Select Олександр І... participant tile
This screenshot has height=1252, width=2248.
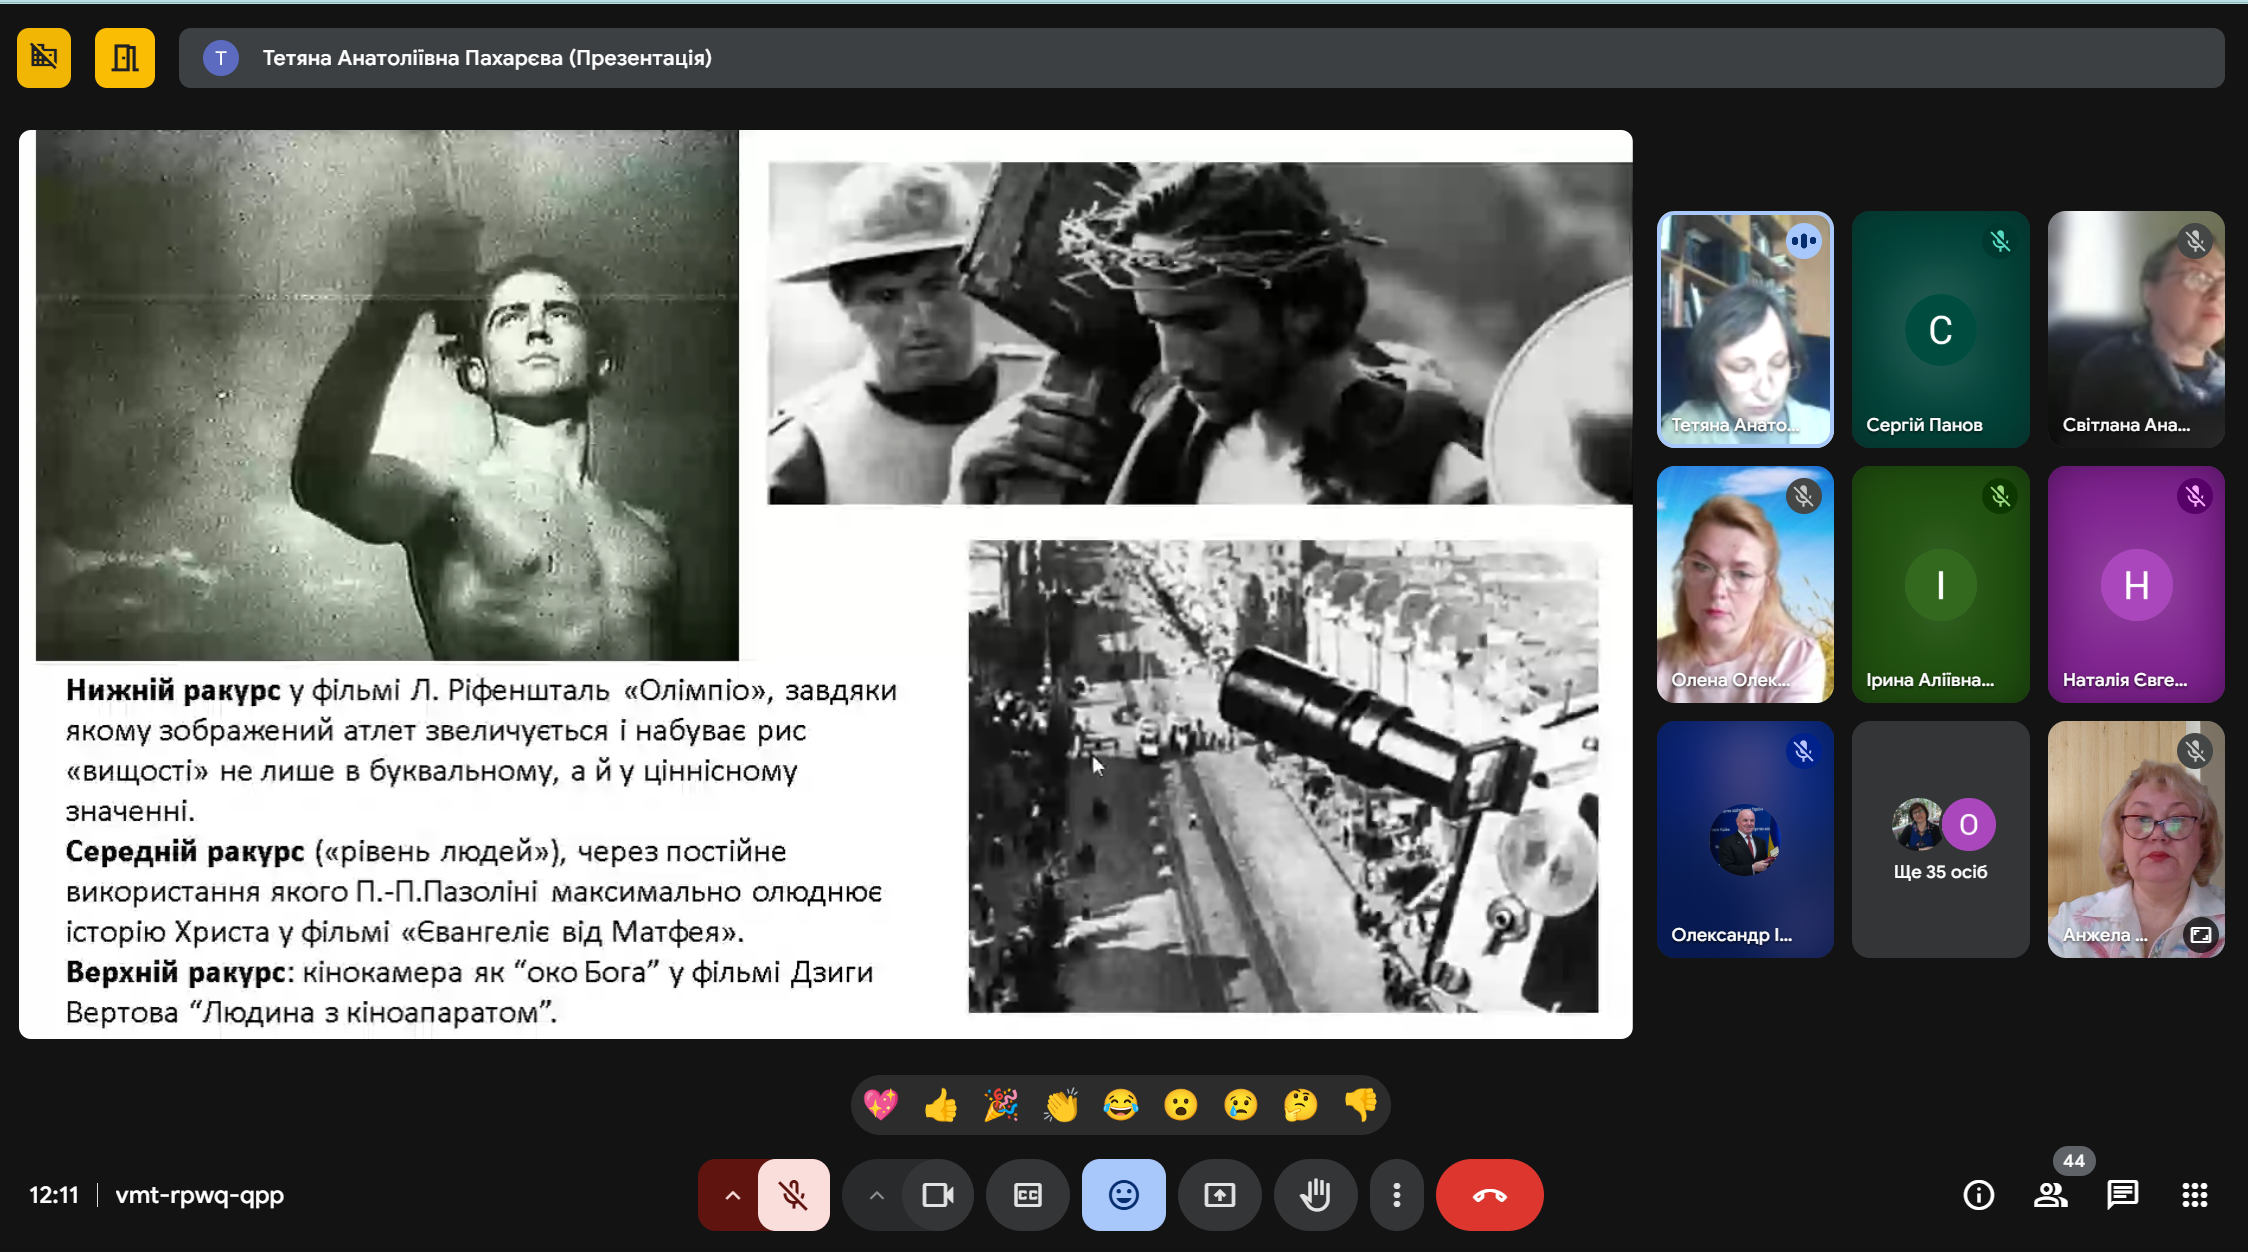tap(1745, 839)
